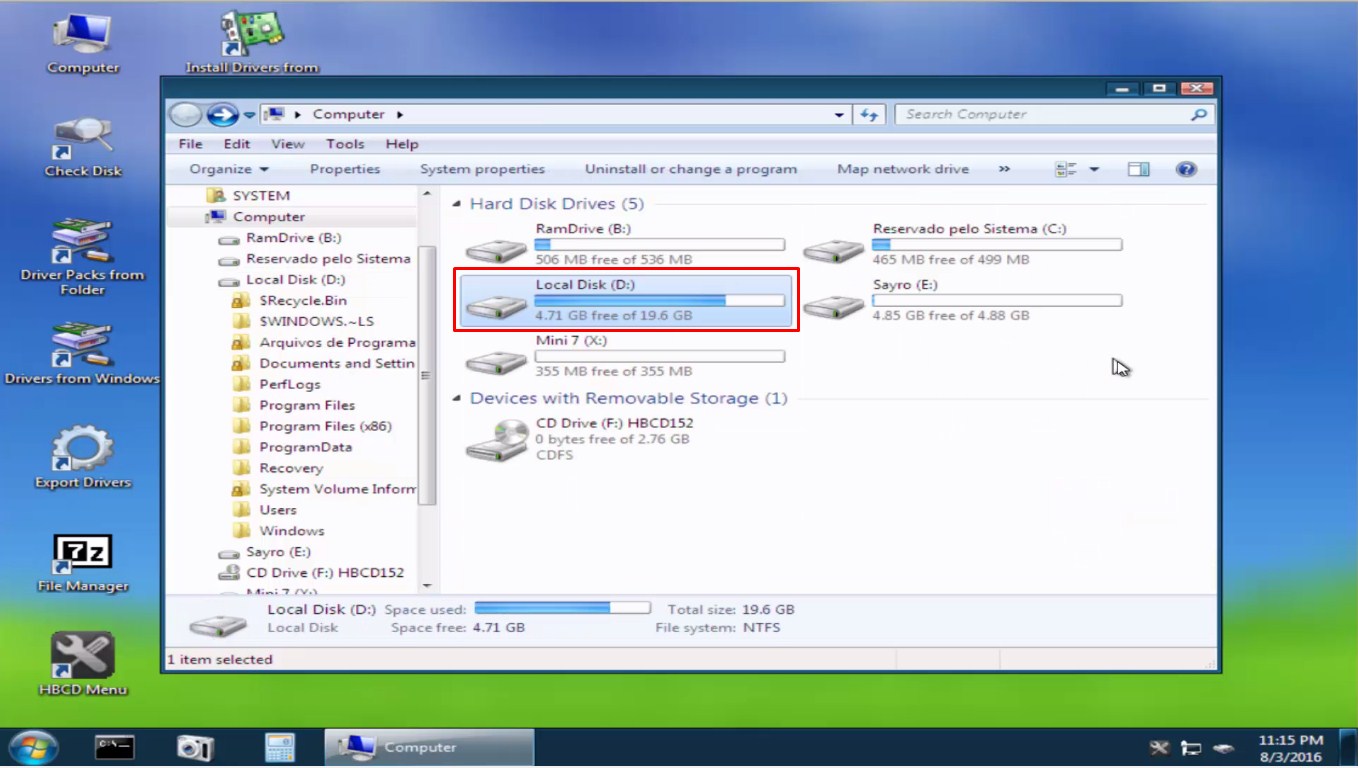
Task: Click Uninstall or change a program
Action: [x=691, y=169]
